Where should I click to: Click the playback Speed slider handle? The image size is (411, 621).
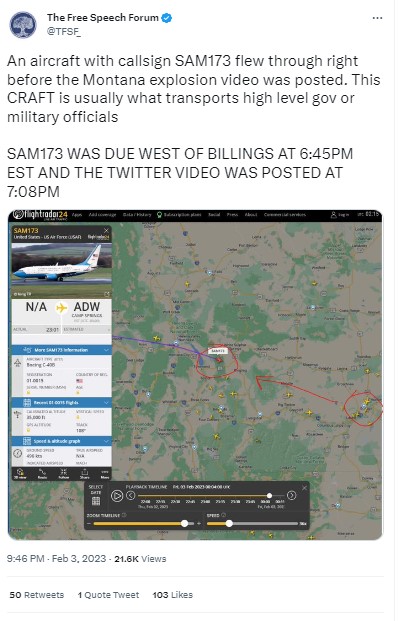coord(229,523)
